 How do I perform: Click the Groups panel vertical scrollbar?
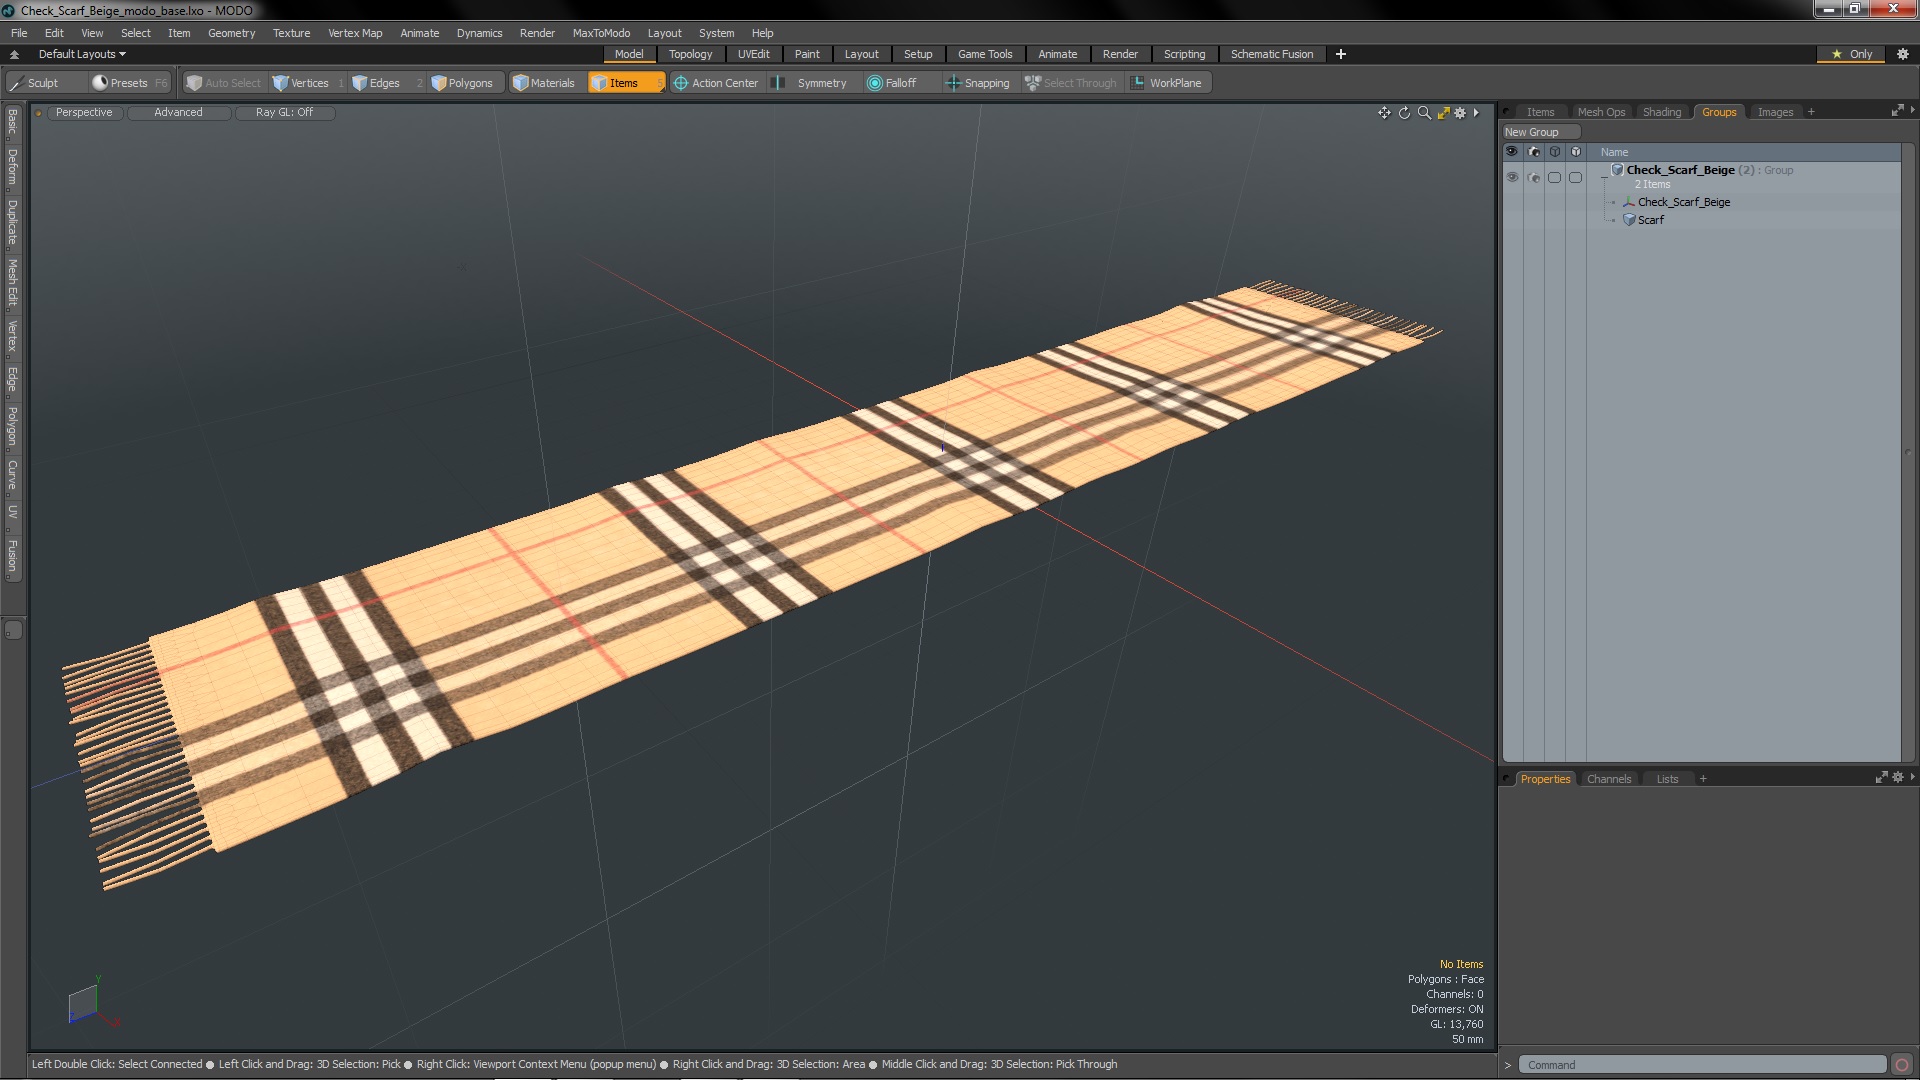[1908, 453]
